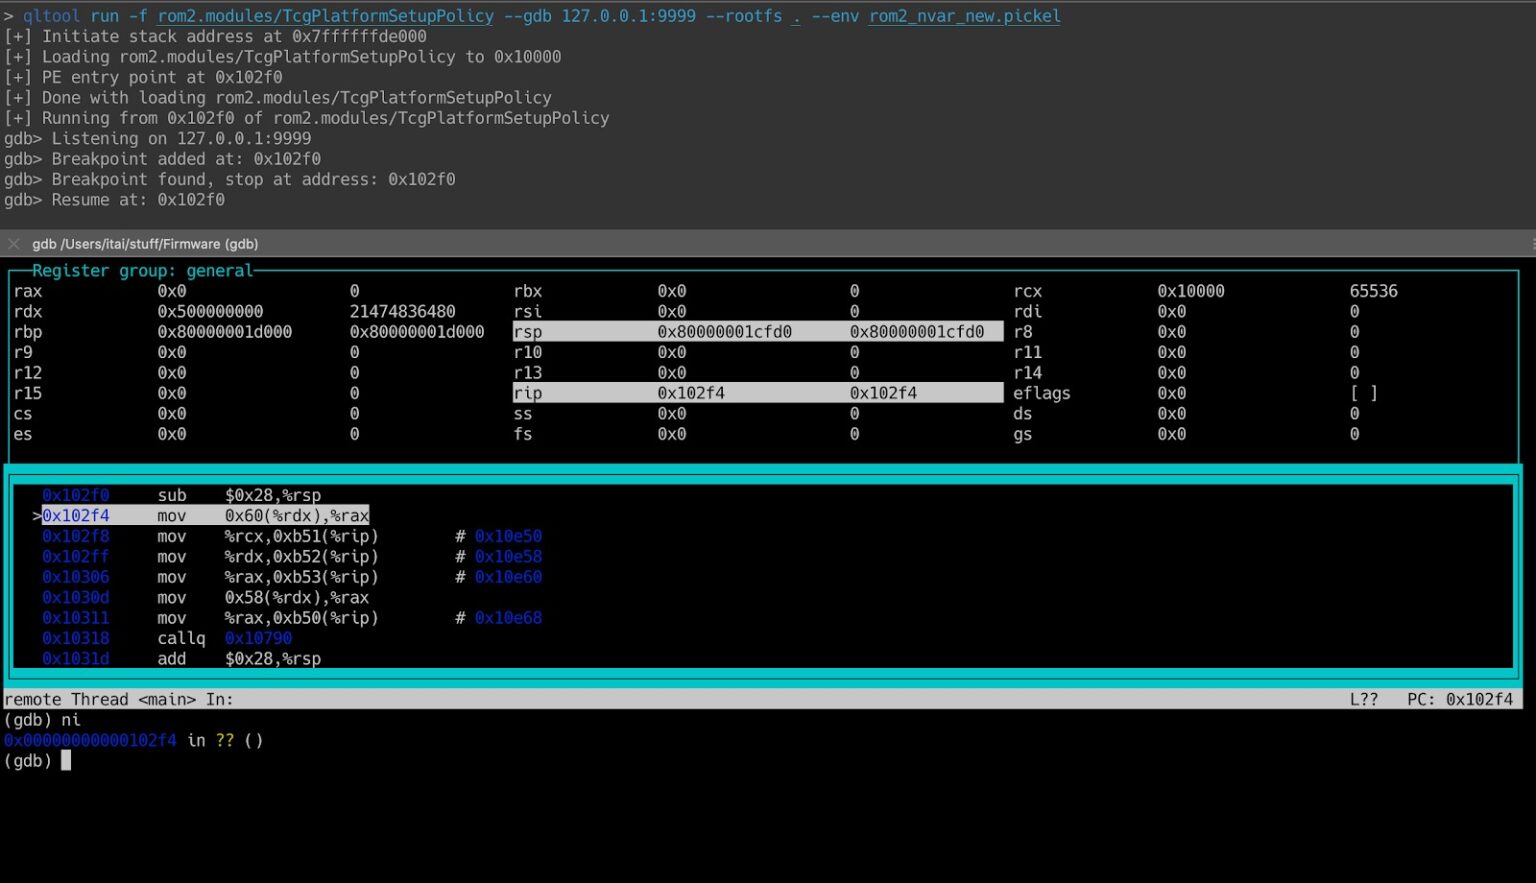Select the highlighted rsp register row
Image resolution: width=1536 pixels, height=883 pixels.
(x=757, y=332)
